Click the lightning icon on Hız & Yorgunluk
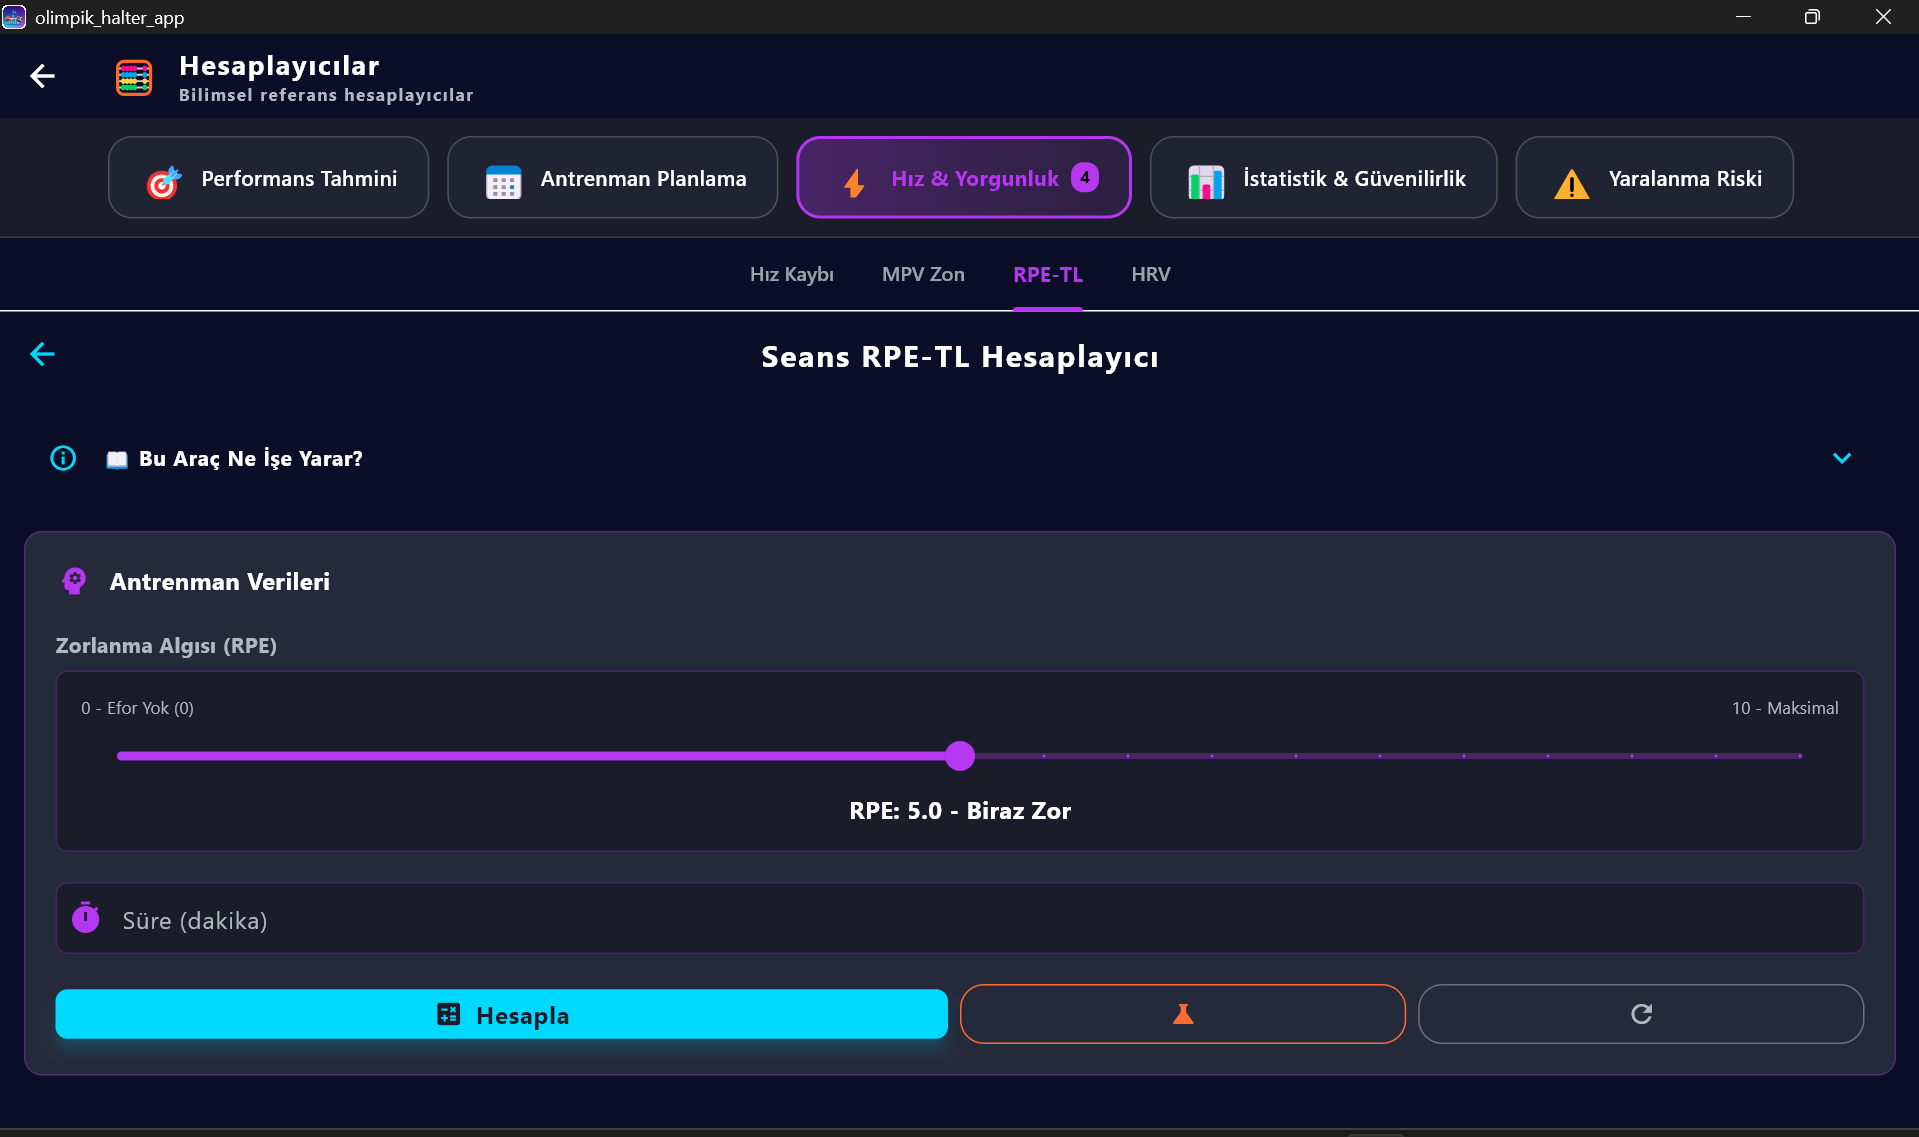Viewport: 1919px width, 1137px height. point(853,183)
